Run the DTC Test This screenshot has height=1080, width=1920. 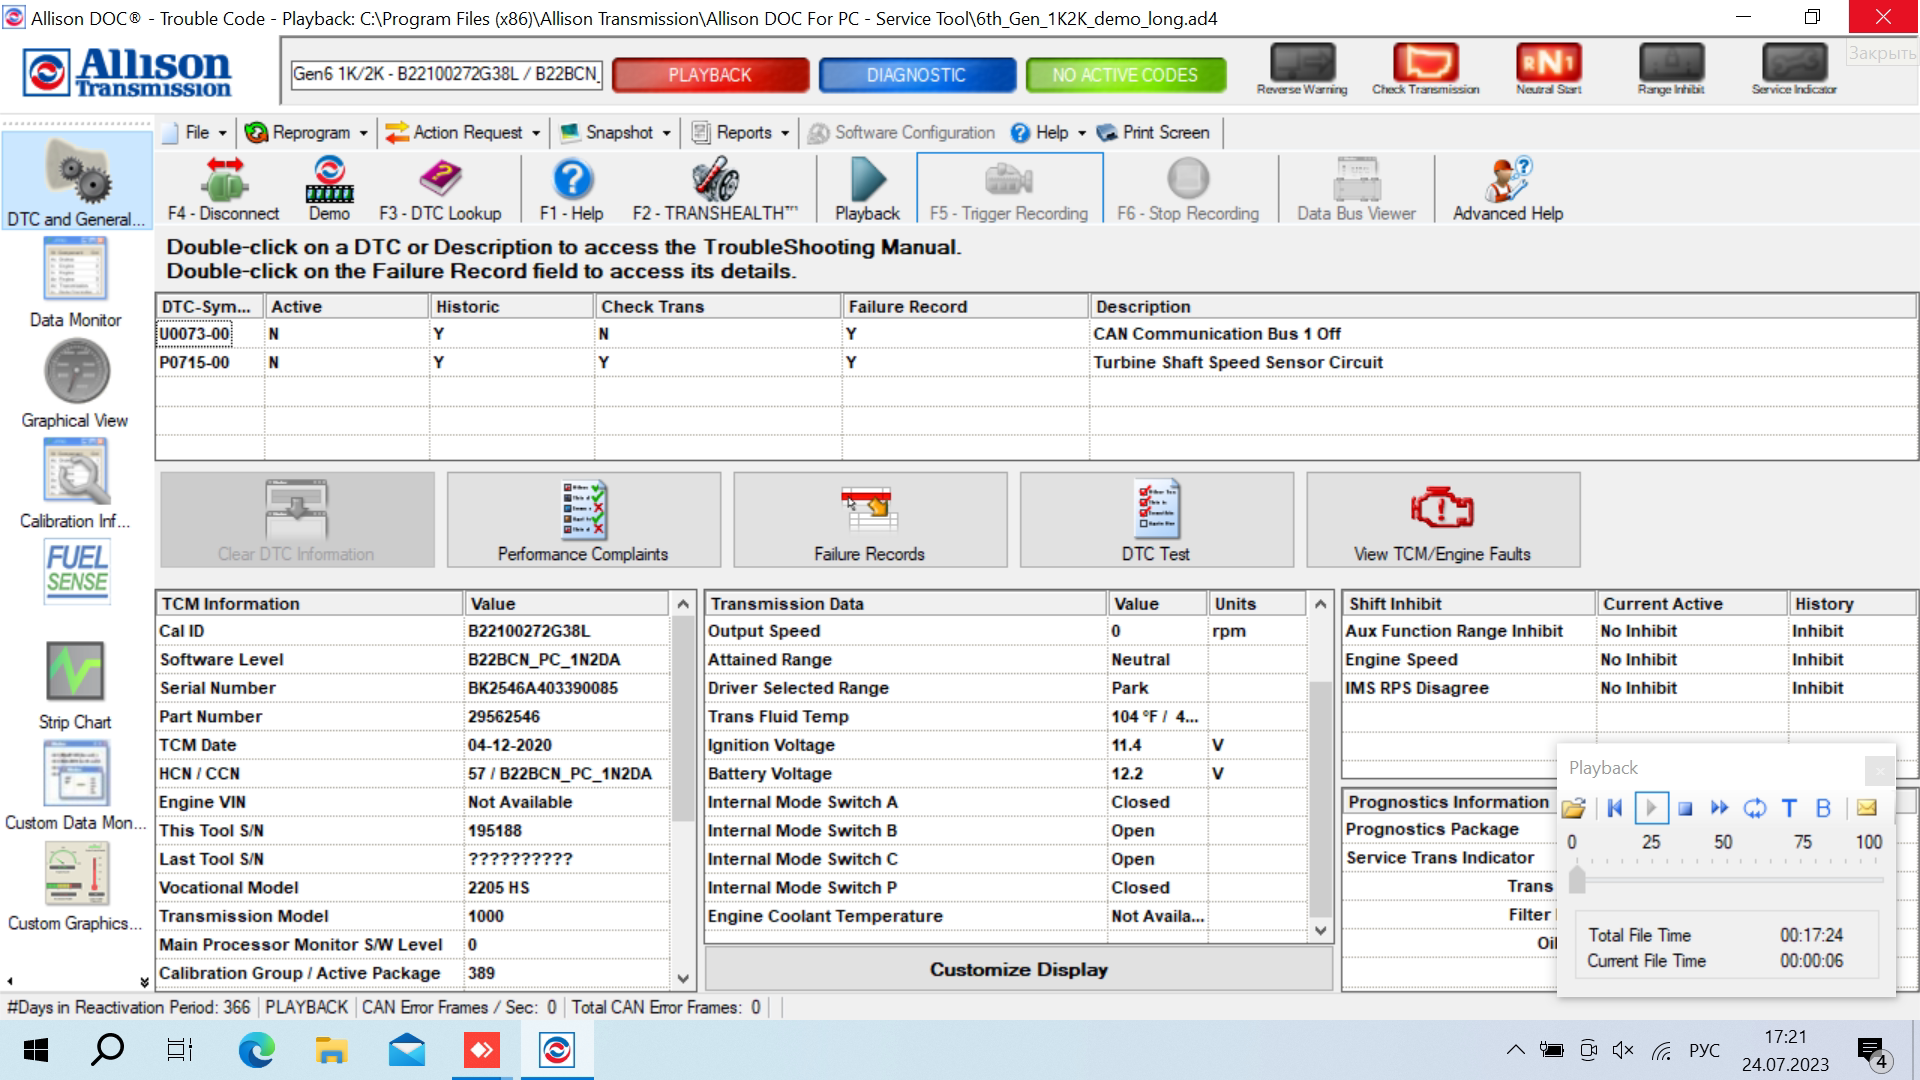pyautogui.click(x=1156, y=519)
